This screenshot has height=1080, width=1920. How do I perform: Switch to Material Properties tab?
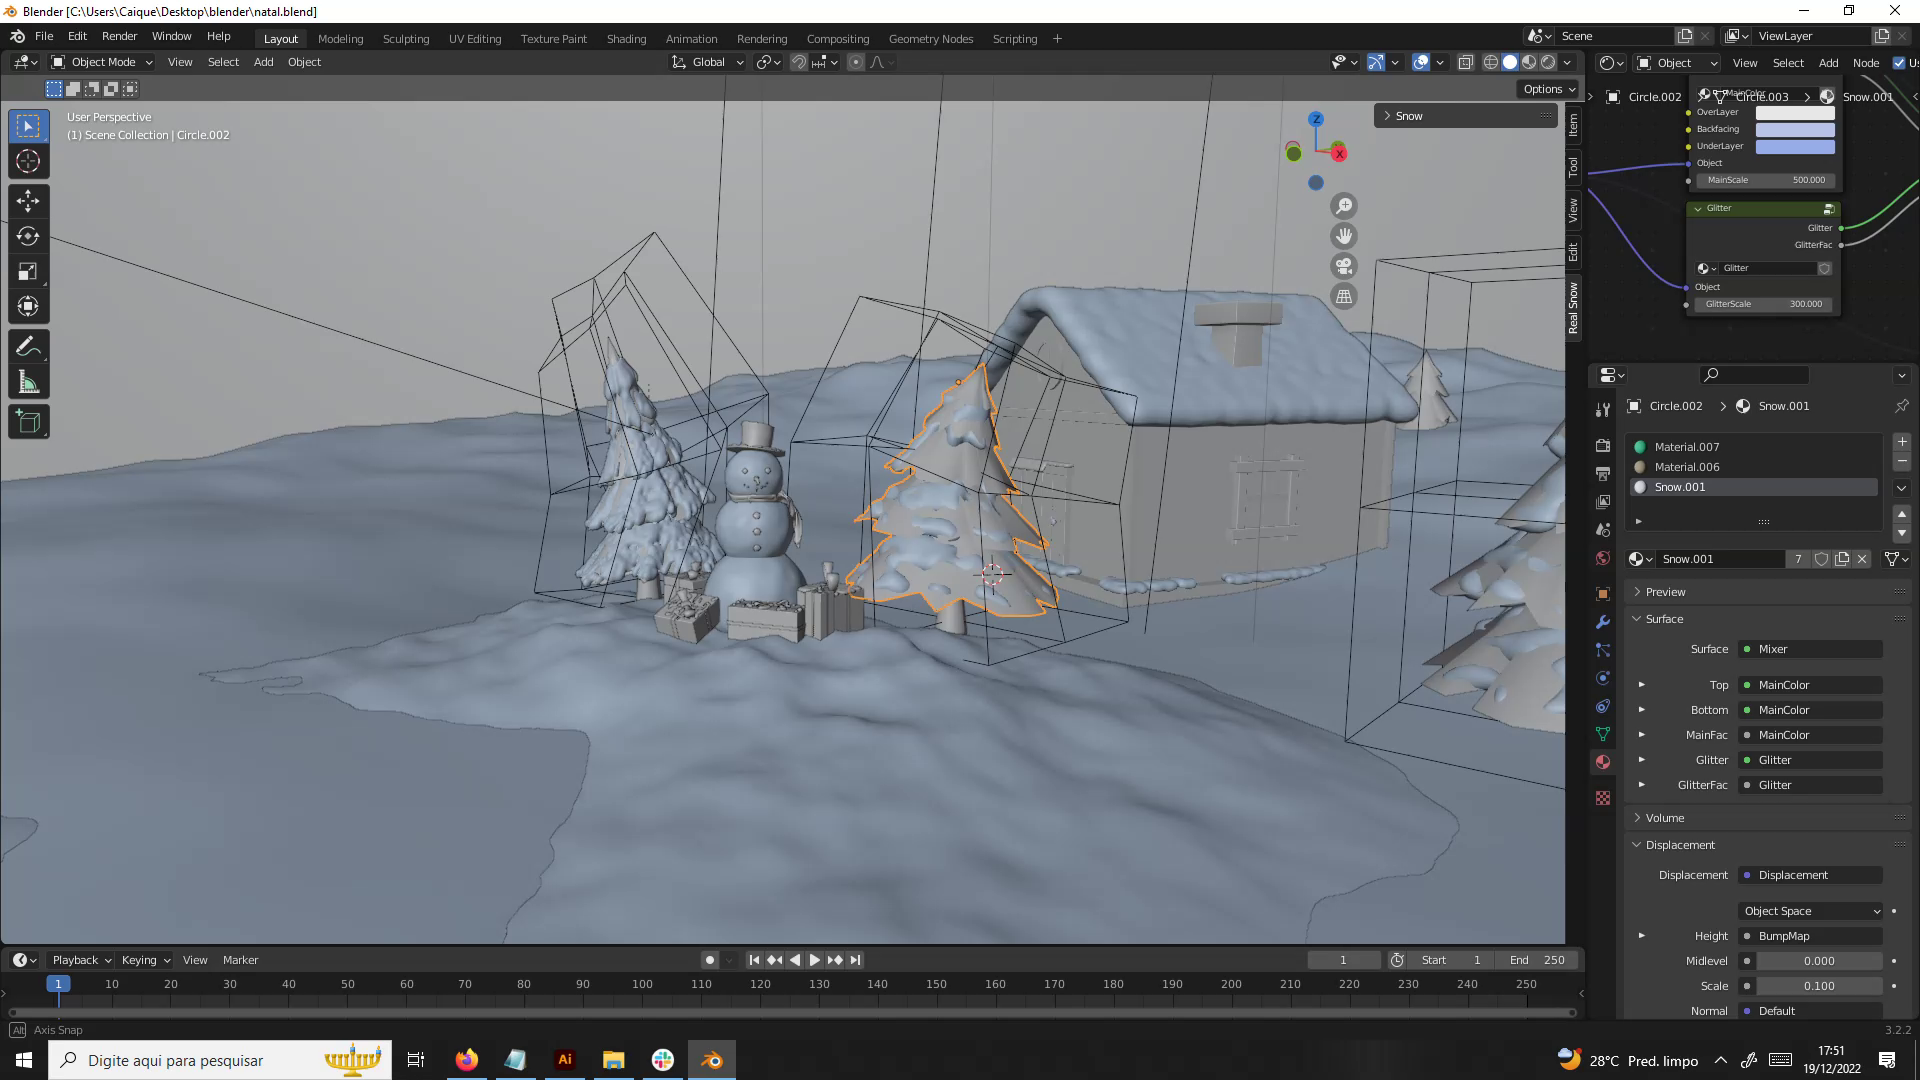pos(1603,761)
